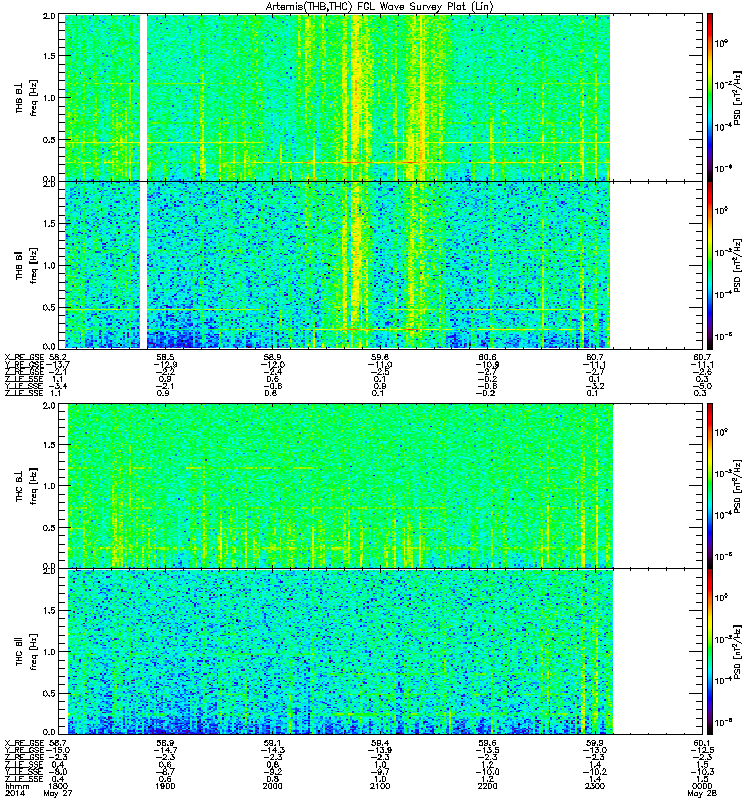This screenshot has width=750, height=800.
Task: Click the THC Y_RE_GSE value '-15.0'
Action: coord(57,750)
